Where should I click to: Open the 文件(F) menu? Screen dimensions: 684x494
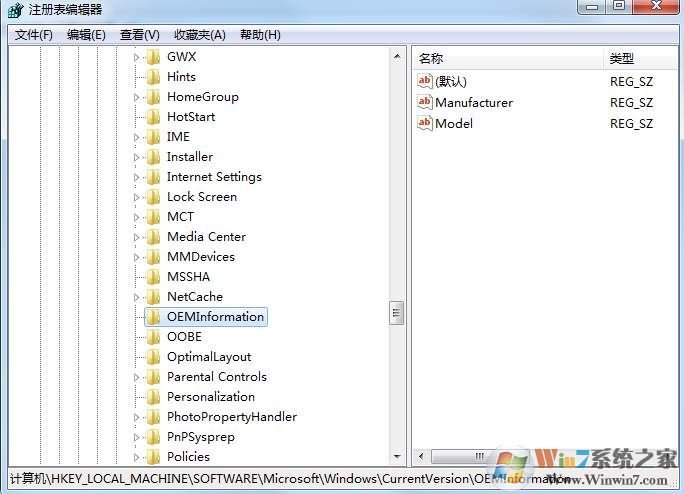pyautogui.click(x=34, y=35)
